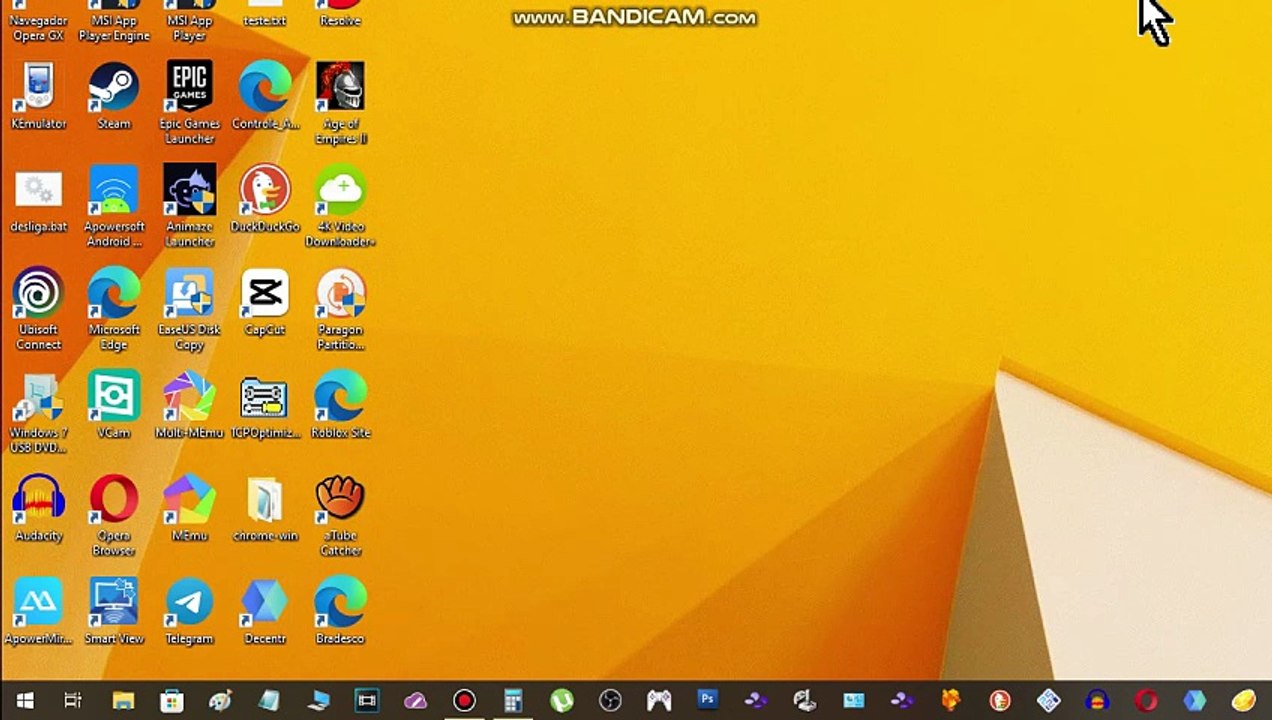The image size is (1272, 720).
Task: Open the Age of Empires II icon
Action: [340, 104]
